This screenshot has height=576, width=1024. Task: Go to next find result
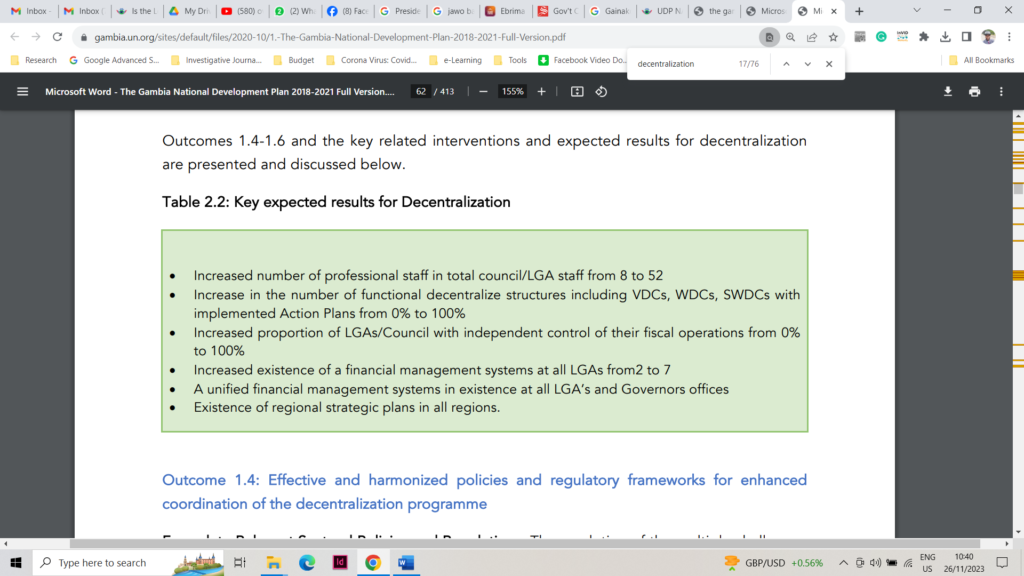807,64
